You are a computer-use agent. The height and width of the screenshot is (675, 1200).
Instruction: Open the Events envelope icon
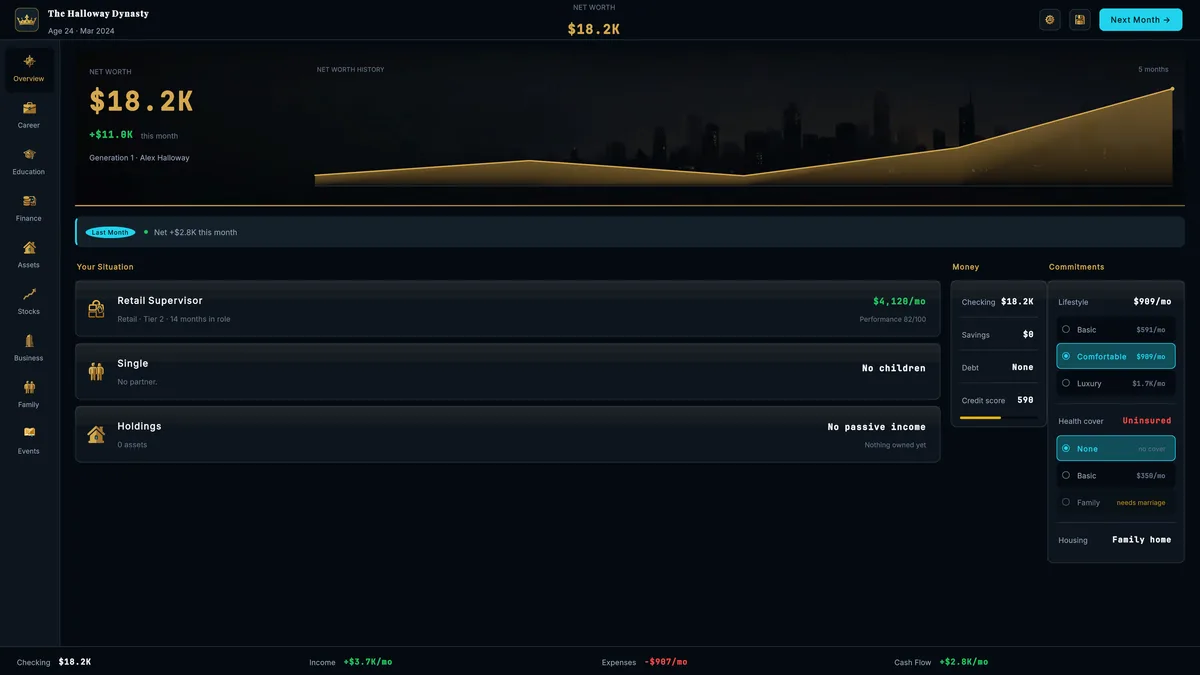(x=29, y=432)
